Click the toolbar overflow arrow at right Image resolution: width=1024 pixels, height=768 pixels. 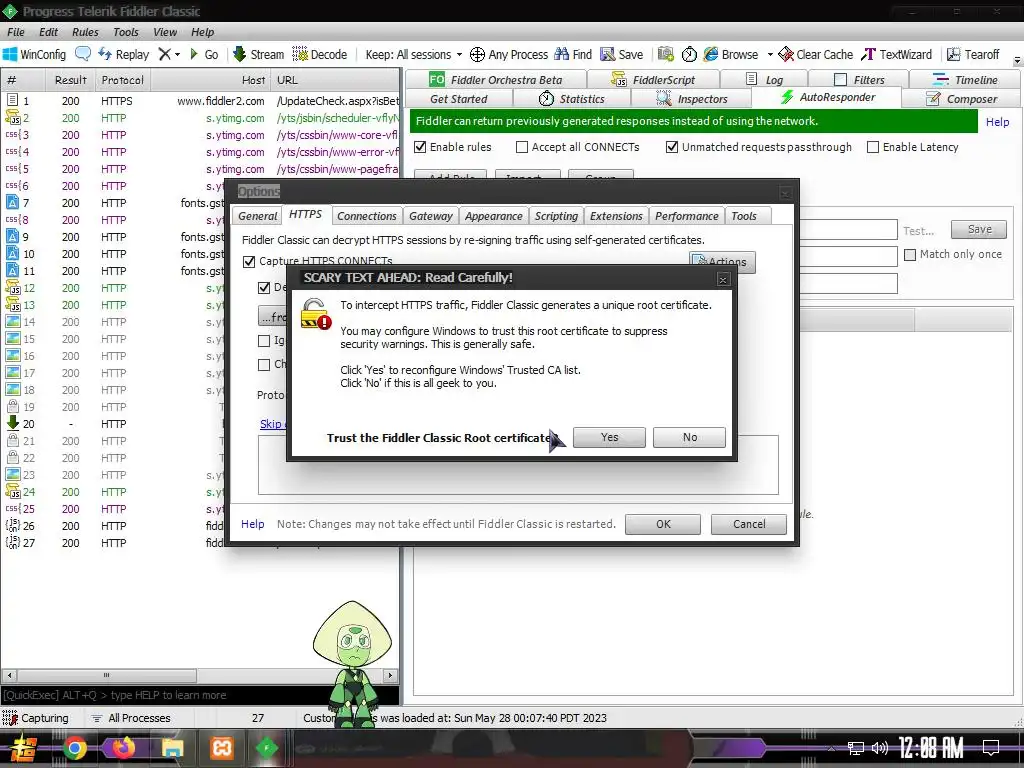[x=1017, y=60]
